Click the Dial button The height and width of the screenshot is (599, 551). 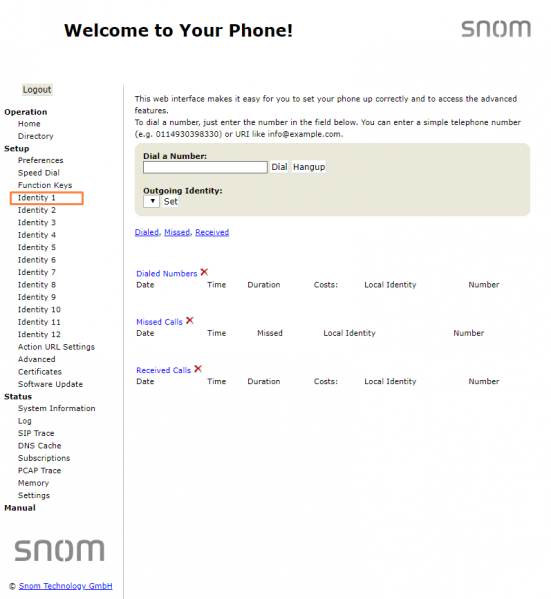[x=279, y=167]
